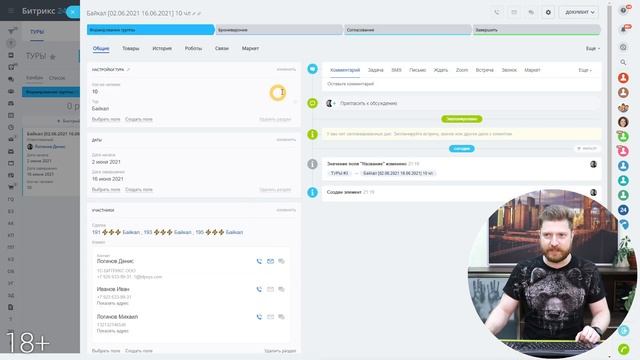
Task: Click 'Выбрать поле' in the Настройки тура section
Action: [x=106, y=119]
